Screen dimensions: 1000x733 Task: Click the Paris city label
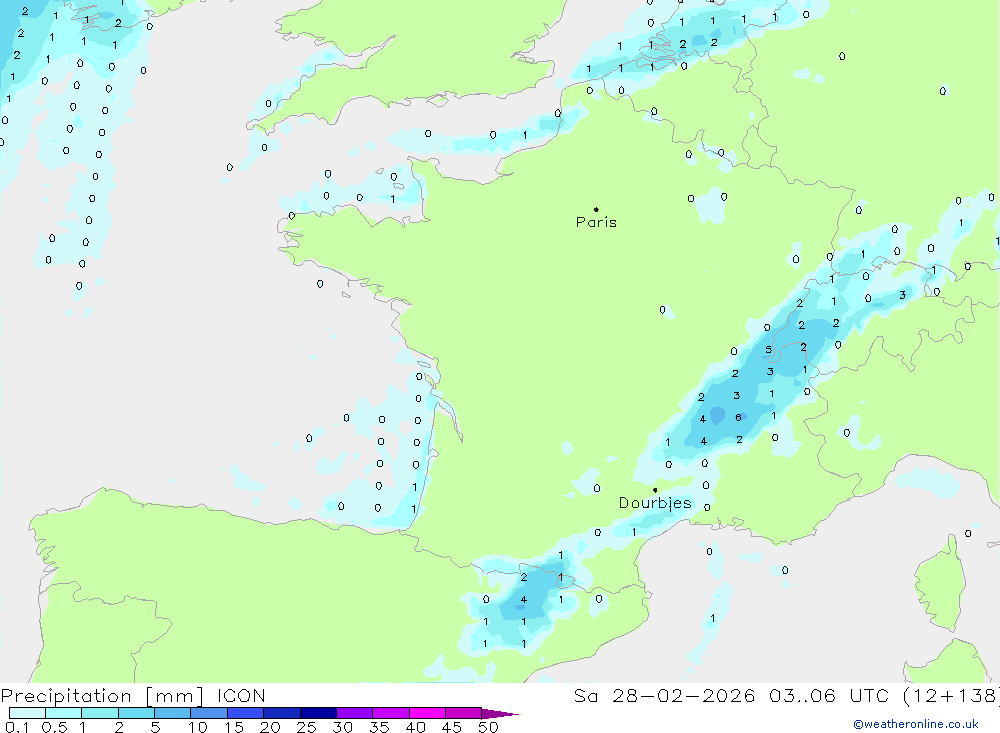(596, 222)
